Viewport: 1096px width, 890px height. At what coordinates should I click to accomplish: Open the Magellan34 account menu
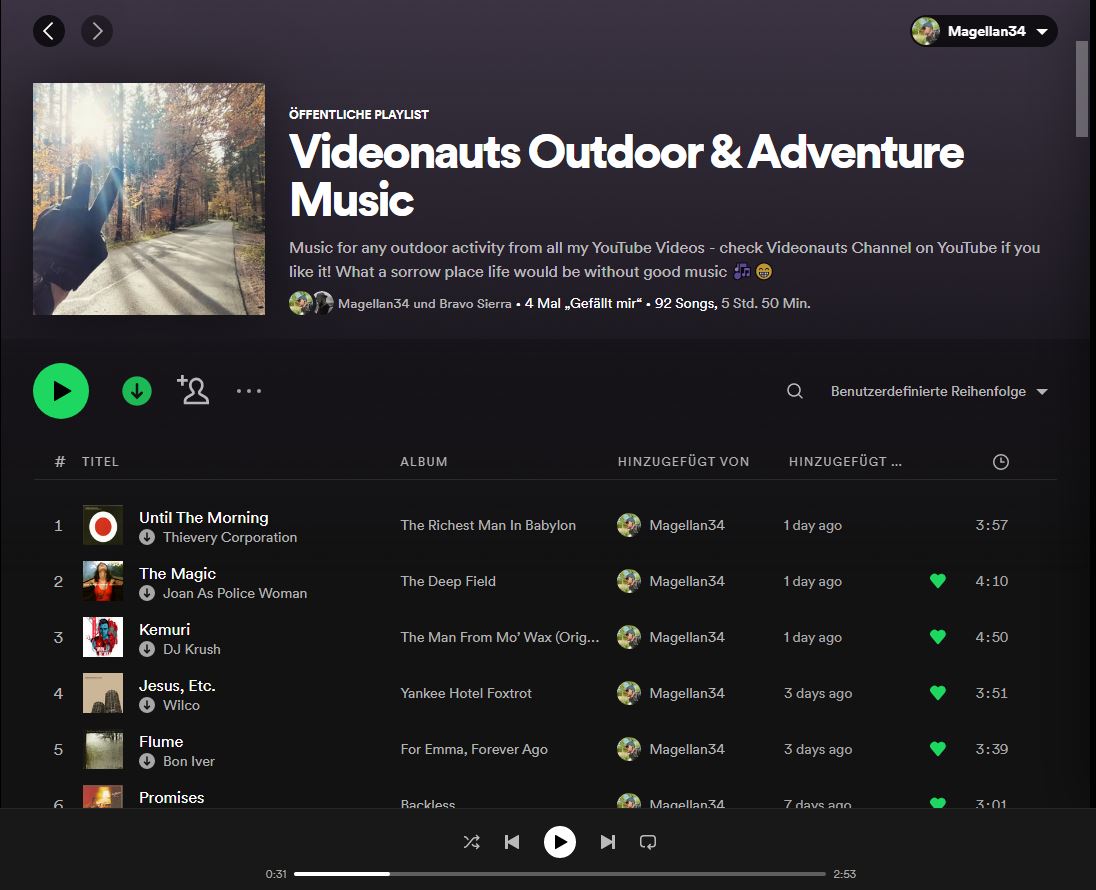983,31
